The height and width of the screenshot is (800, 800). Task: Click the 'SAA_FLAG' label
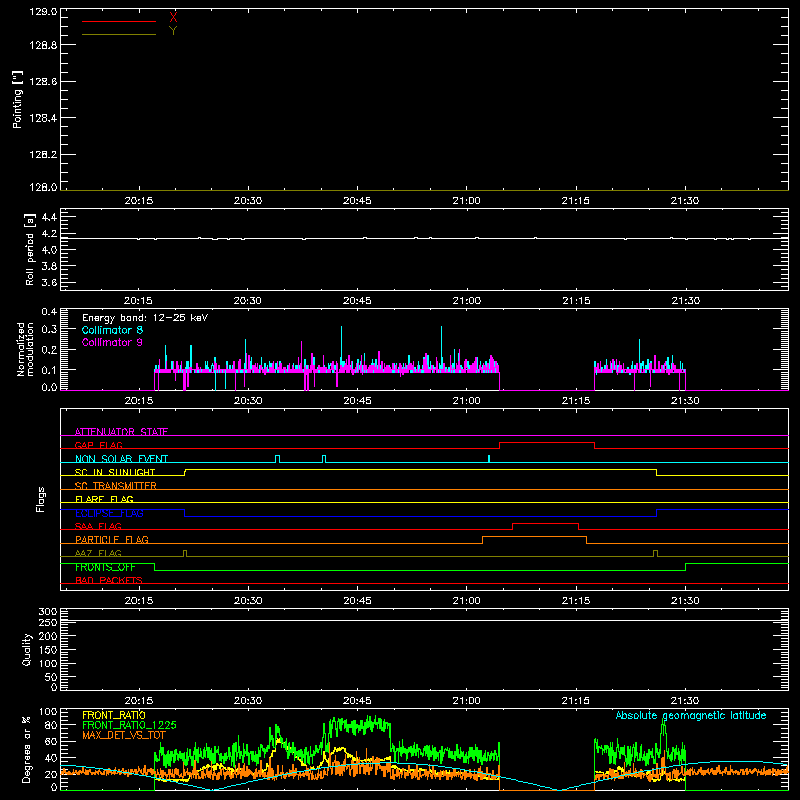tap(98, 526)
